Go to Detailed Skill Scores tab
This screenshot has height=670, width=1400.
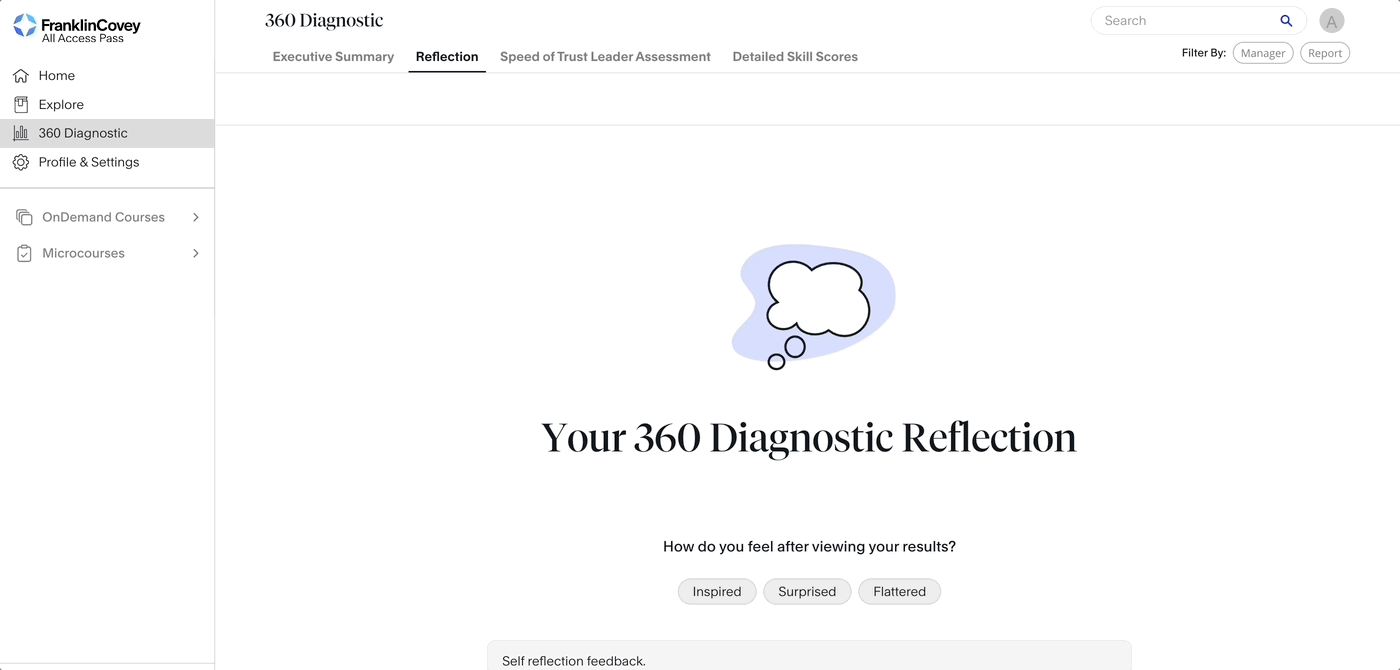795,57
